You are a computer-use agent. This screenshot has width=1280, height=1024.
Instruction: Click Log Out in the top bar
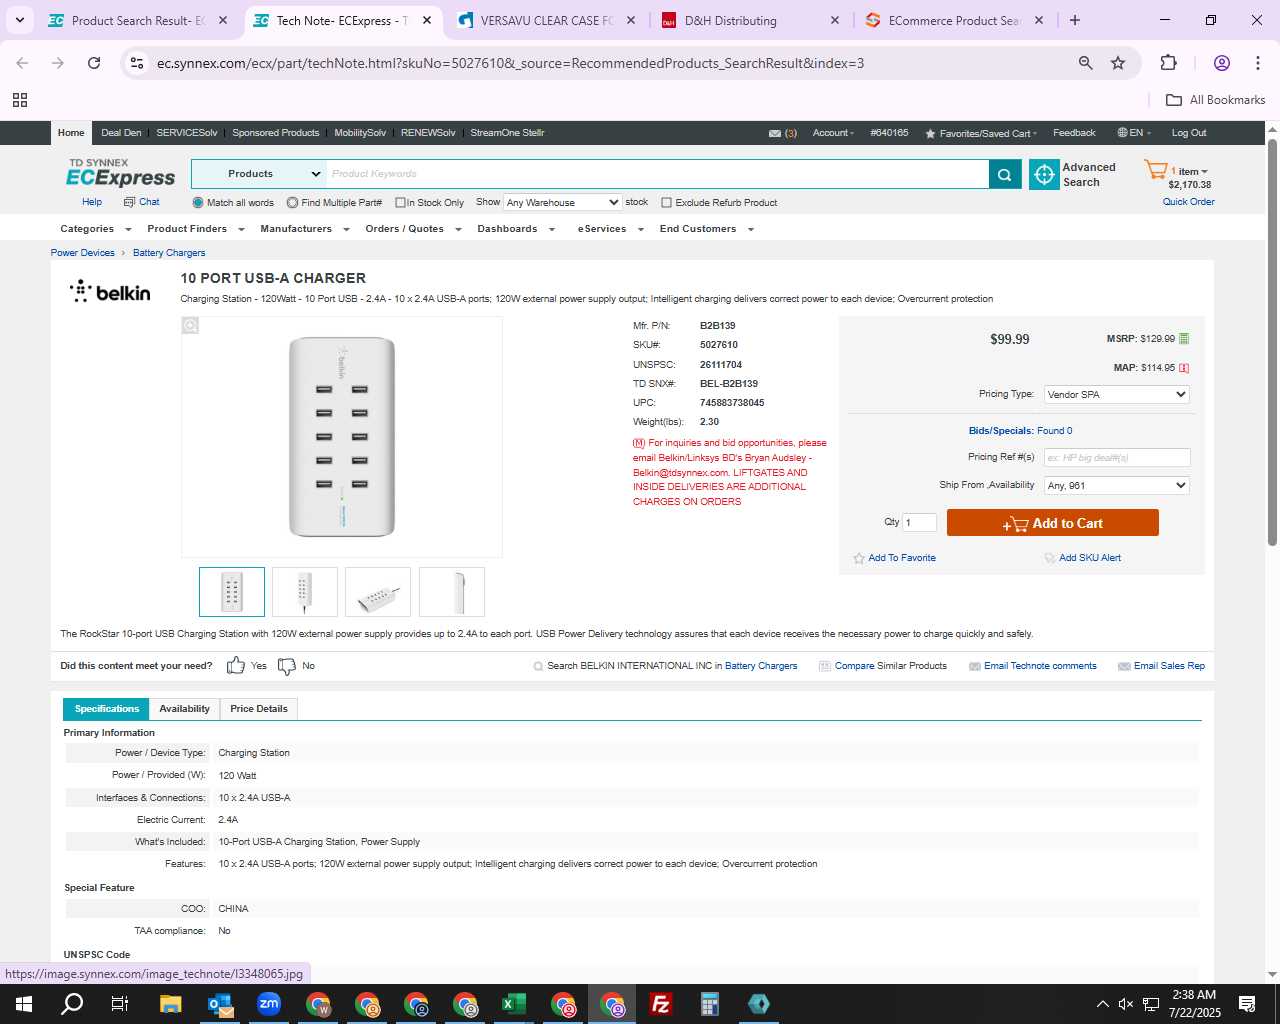[1188, 133]
